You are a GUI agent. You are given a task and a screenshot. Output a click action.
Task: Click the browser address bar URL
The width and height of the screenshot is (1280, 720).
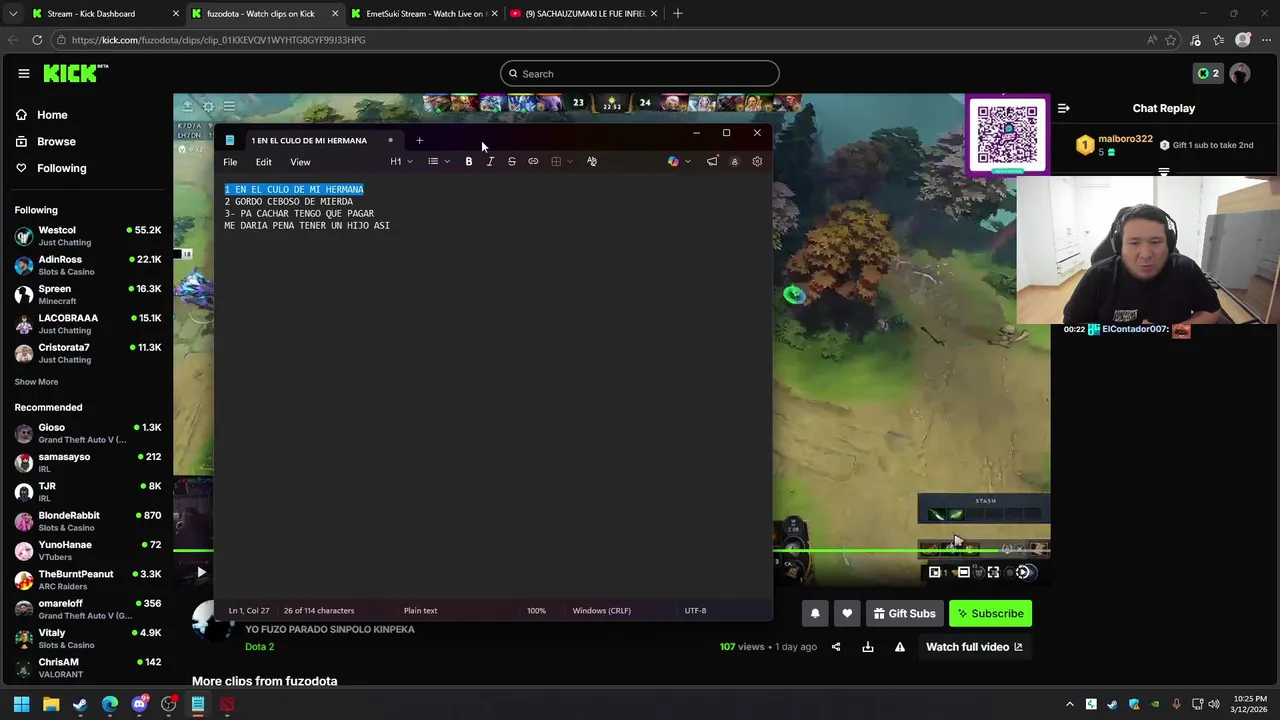(x=218, y=40)
